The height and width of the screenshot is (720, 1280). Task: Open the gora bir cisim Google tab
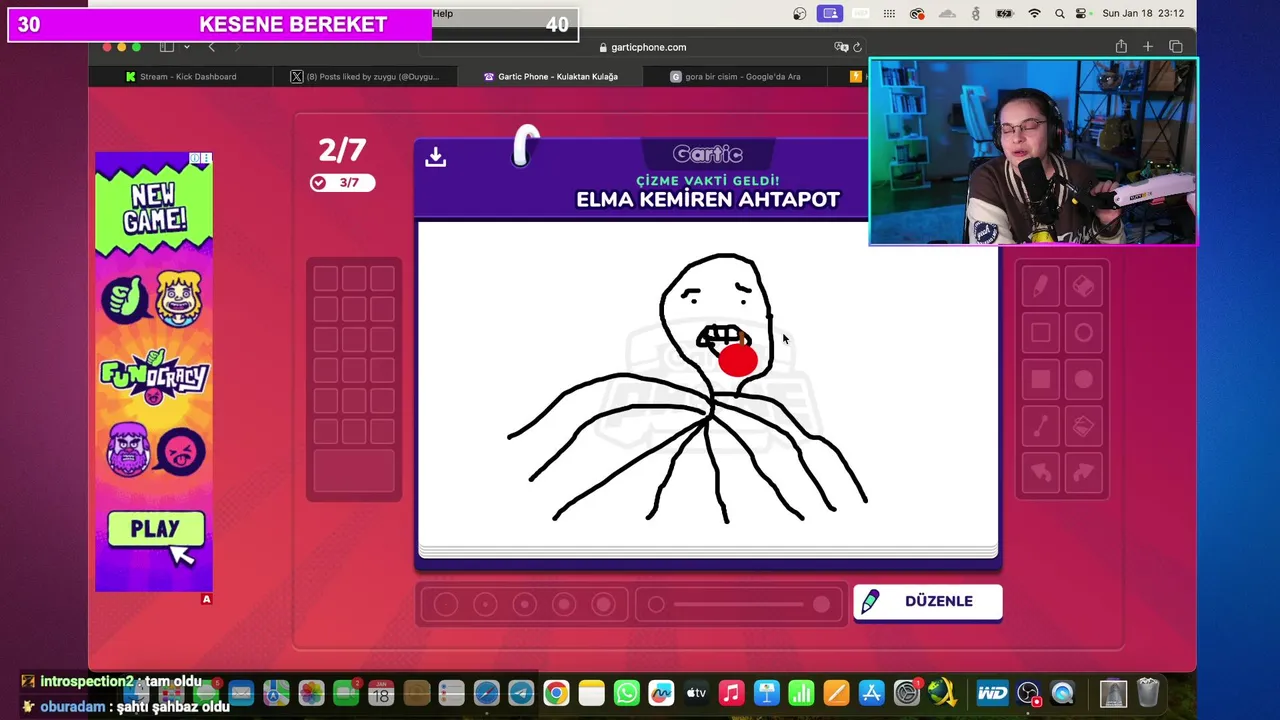(736, 76)
